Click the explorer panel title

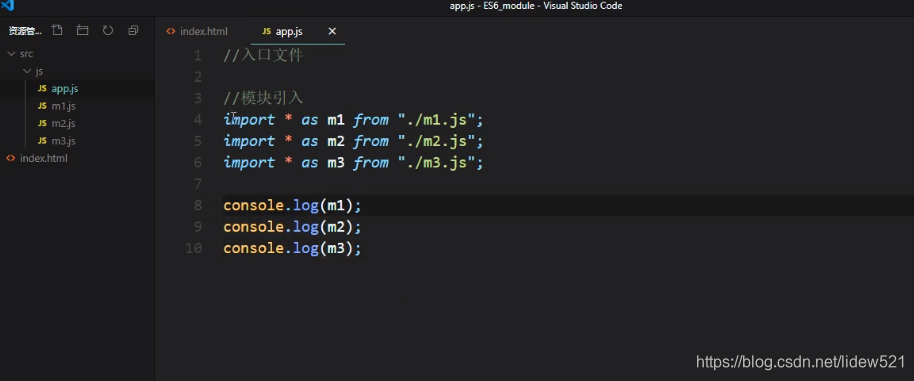25,31
